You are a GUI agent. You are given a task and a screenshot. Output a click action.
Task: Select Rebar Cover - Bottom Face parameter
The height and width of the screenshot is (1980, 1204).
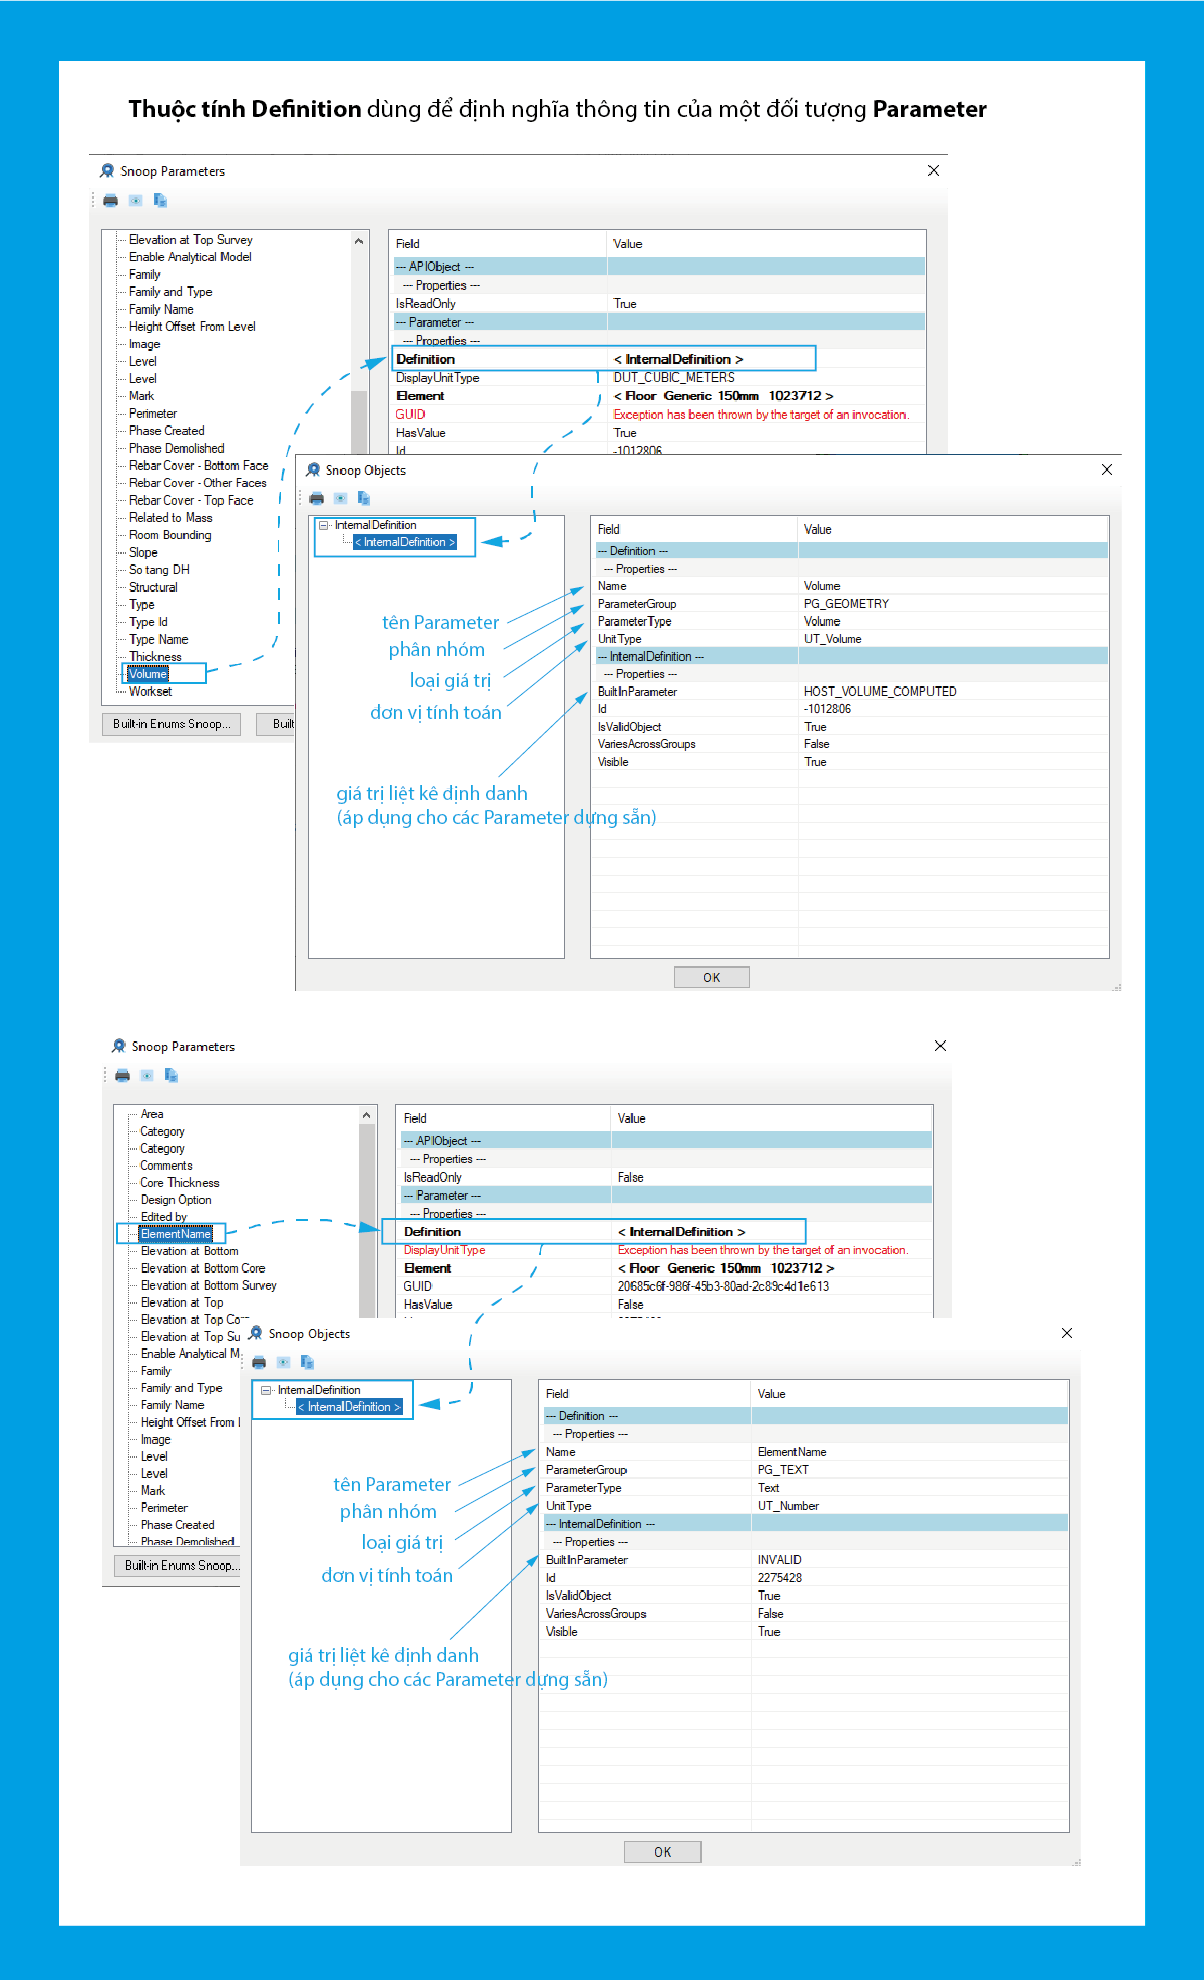198,466
